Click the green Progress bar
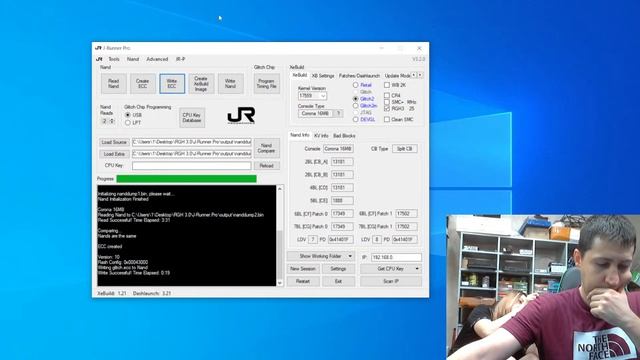This screenshot has width=640, height=360. 187,179
